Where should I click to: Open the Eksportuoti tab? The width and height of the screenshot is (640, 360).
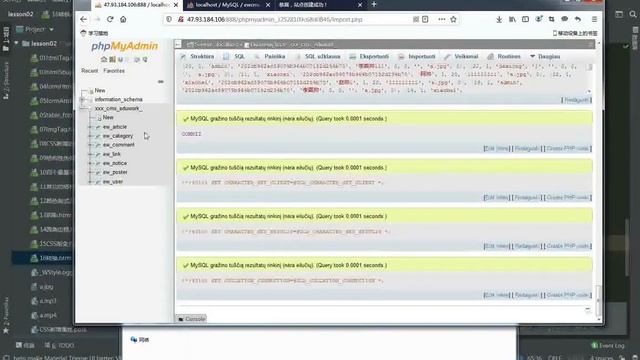(369, 56)
